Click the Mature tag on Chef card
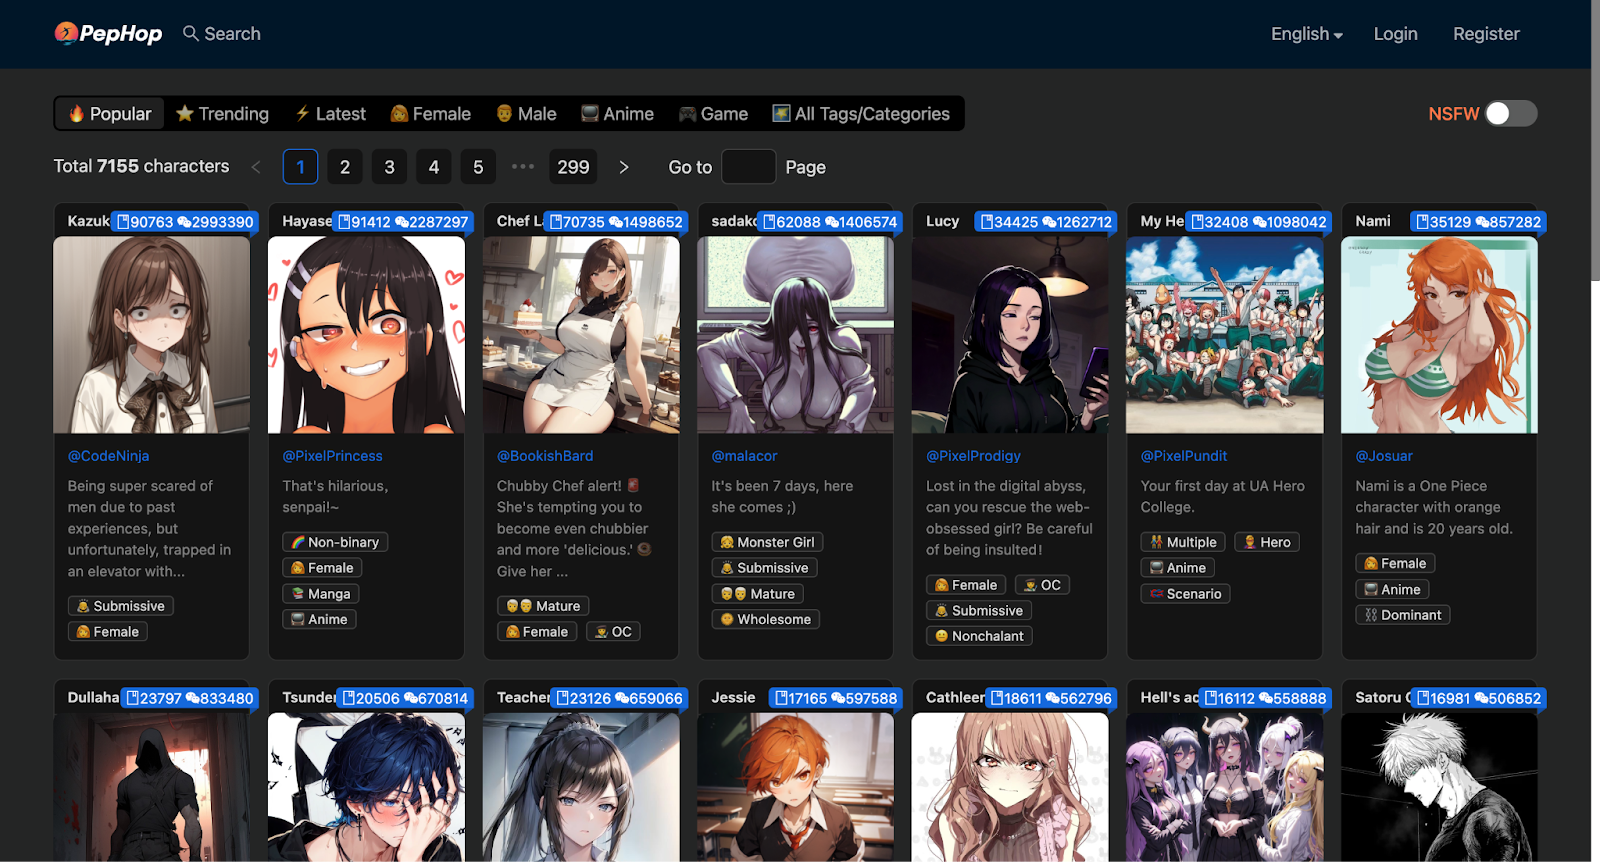 (543, 606)
